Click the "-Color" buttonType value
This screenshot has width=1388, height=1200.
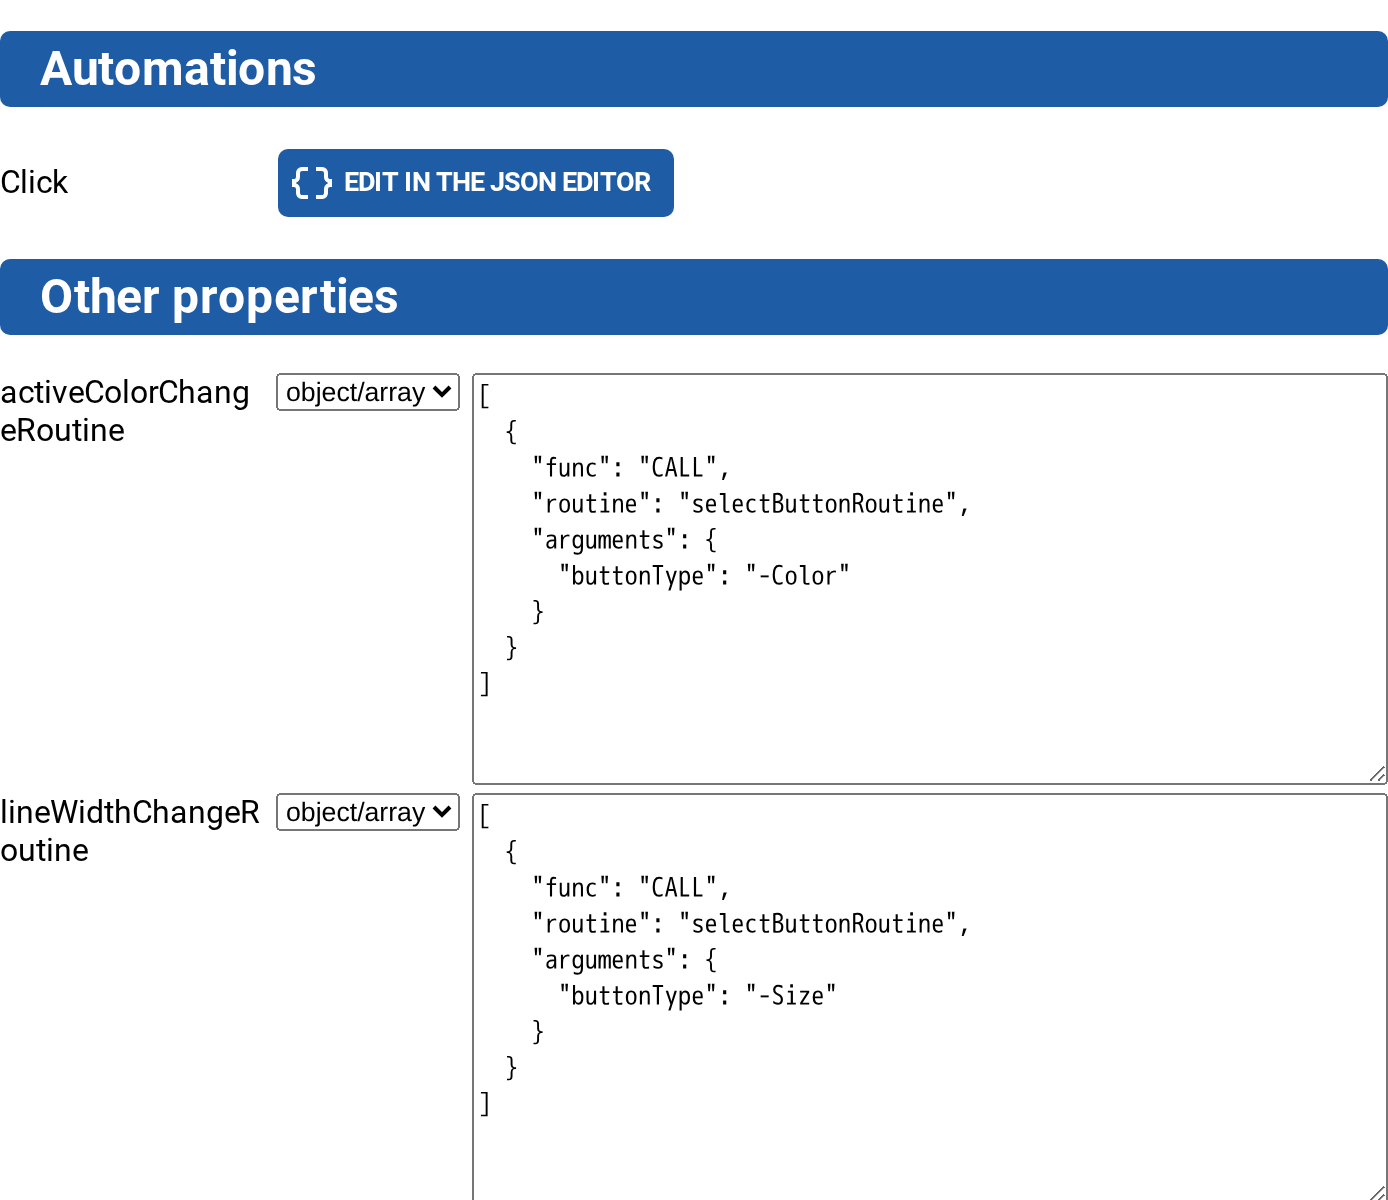coord(798,576)
